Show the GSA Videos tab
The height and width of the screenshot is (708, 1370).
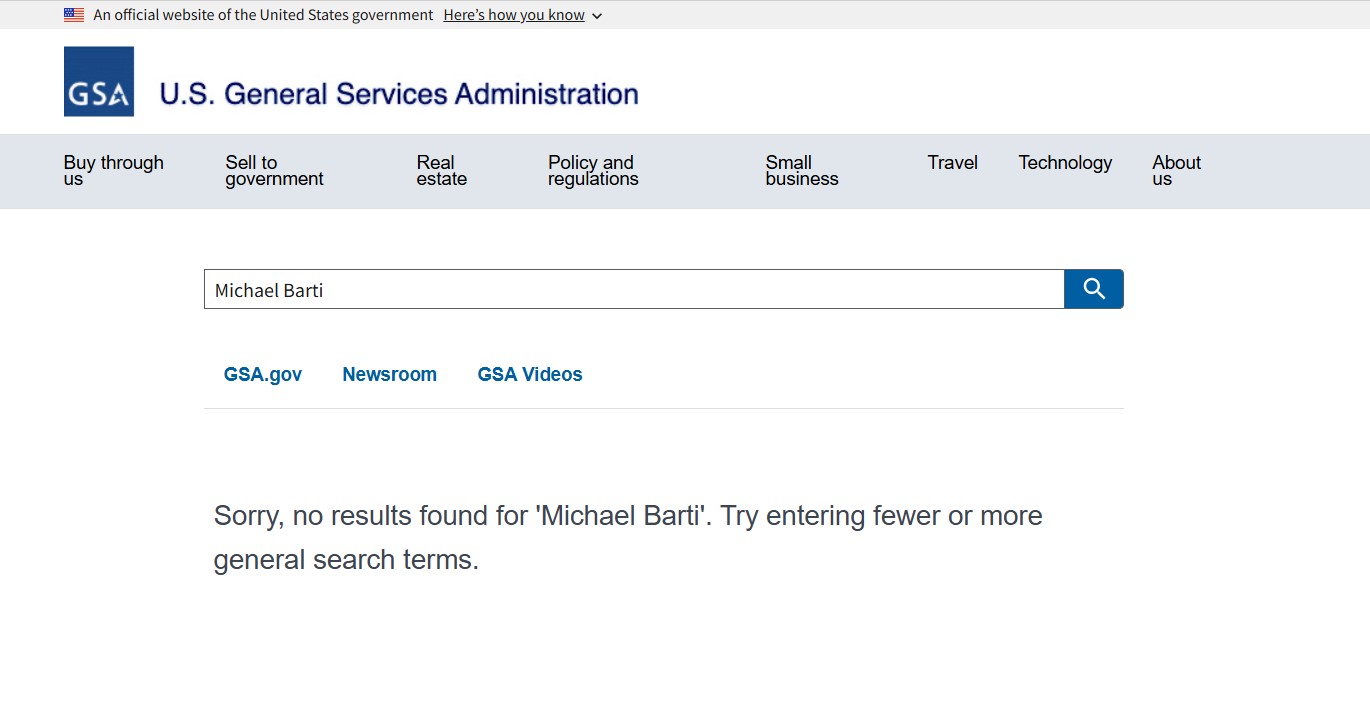(x=530, y=375)
